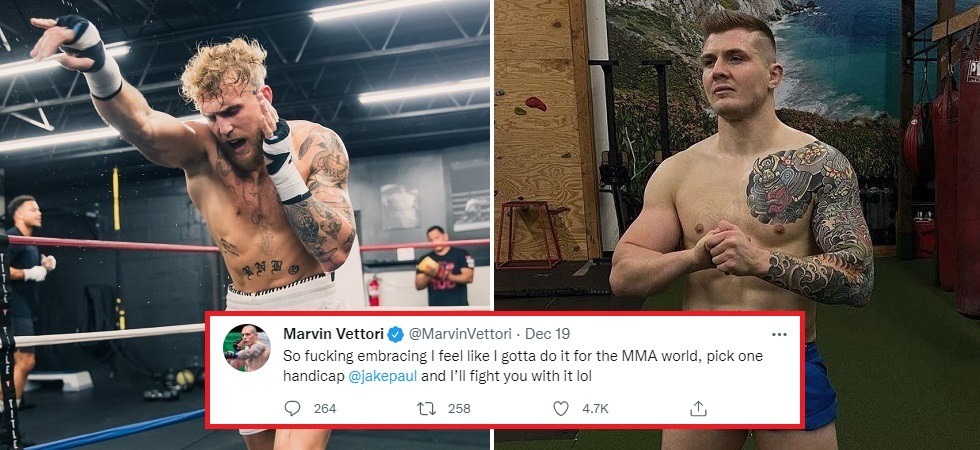This screenshot has width=980, height=450.
Task: Click the 264 replies count
Action: (x=325, y=408)
